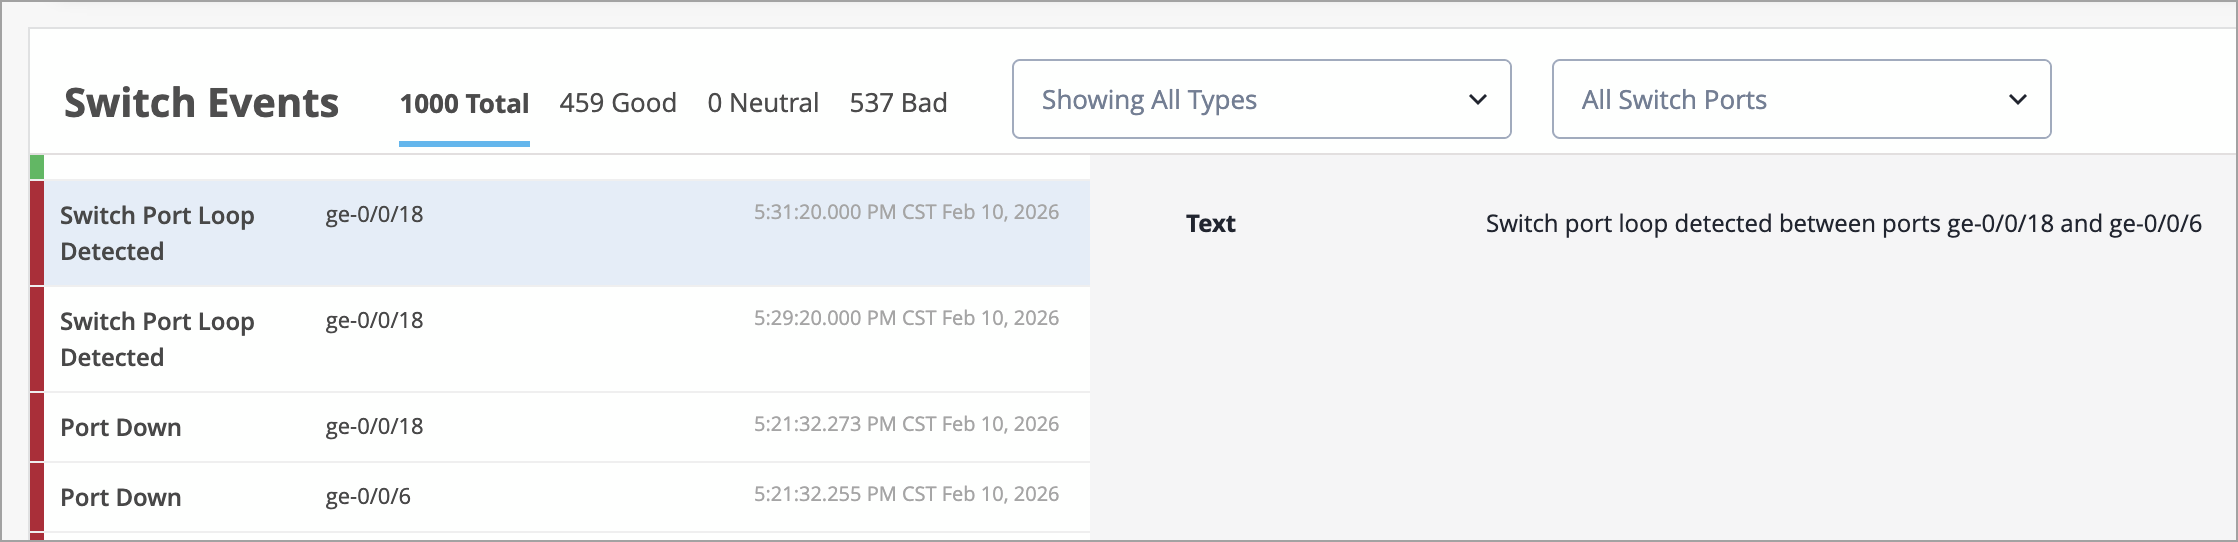Click the ge-0/0/6 port label
This screenshot has width=2238, height=542.
368,497
